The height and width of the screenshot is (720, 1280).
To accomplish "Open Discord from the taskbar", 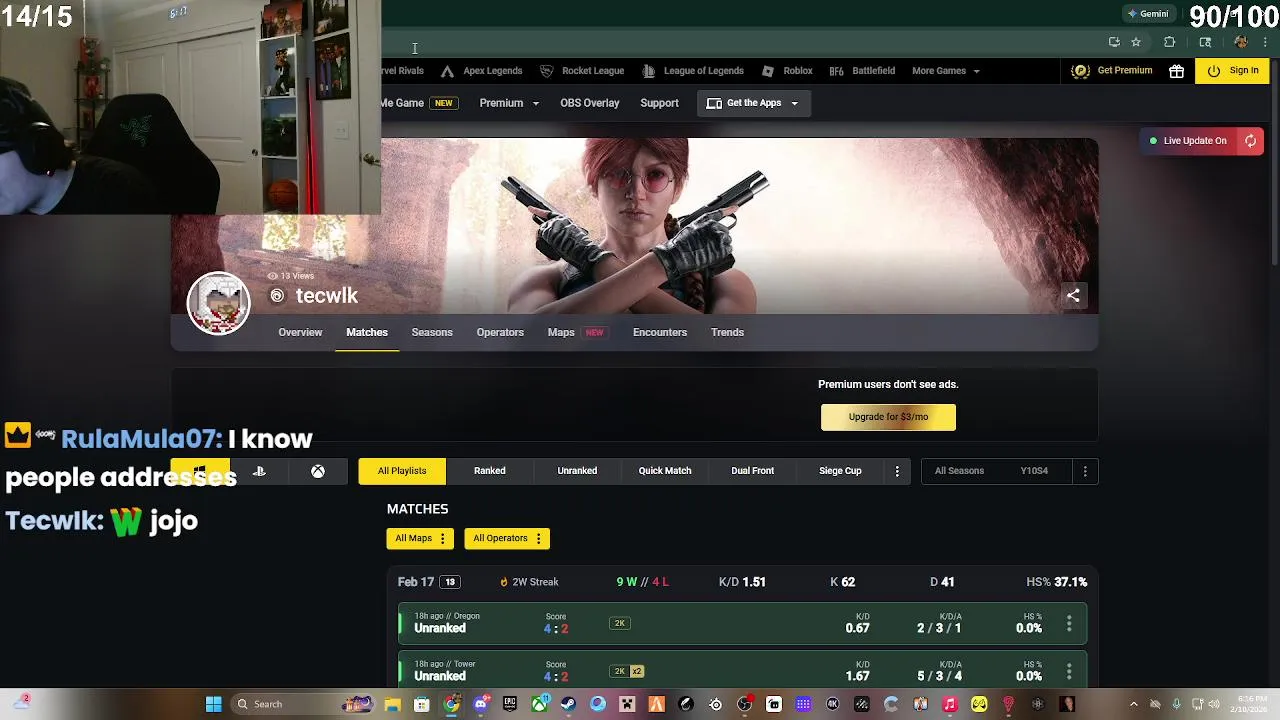I will click(x=481, y=704).
